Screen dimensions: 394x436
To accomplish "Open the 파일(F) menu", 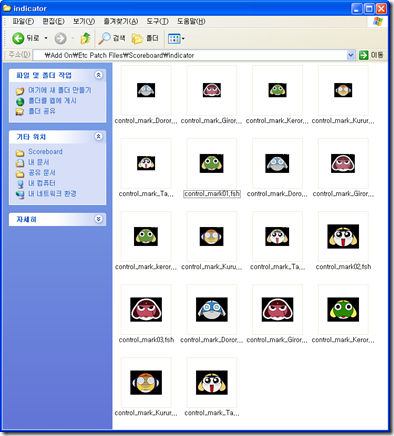I will (x=23, y=22).
